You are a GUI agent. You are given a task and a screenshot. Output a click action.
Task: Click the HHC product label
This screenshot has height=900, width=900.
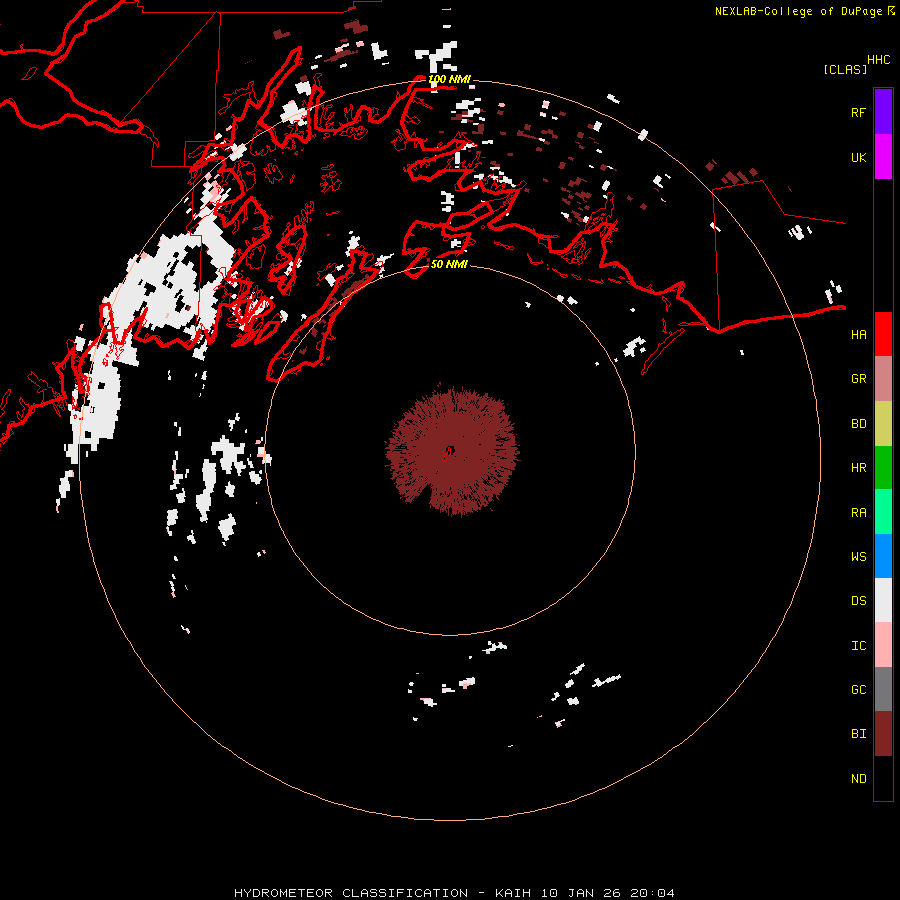(879, 60)
